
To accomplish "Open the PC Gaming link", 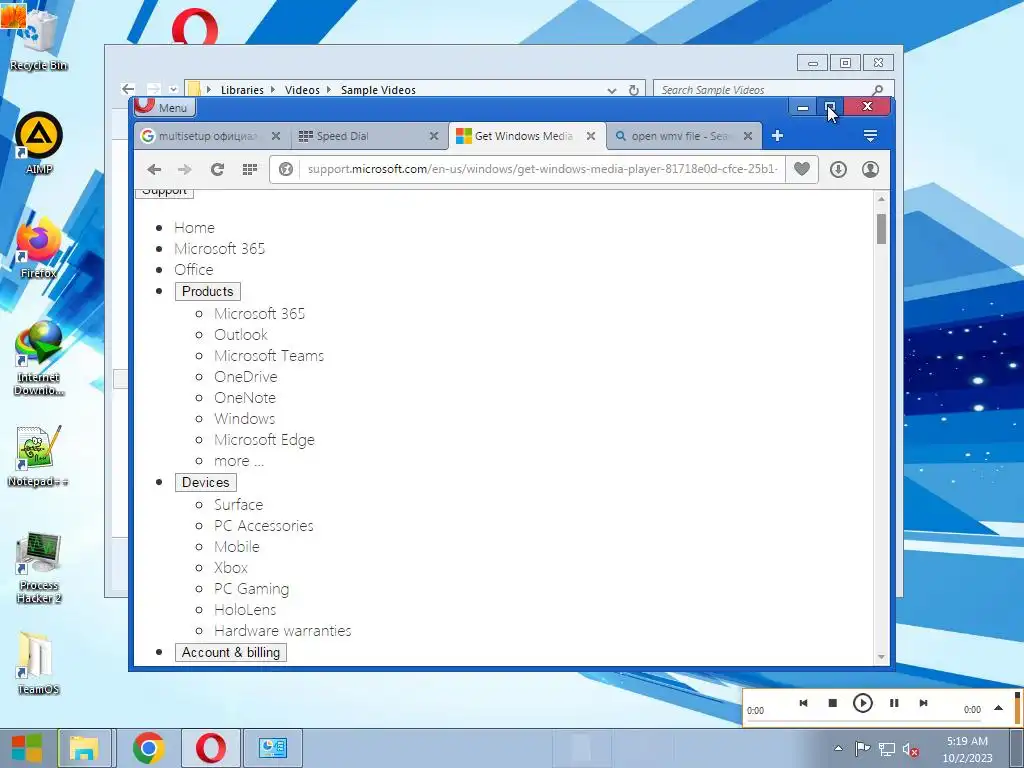I will [x=251, y=588].
